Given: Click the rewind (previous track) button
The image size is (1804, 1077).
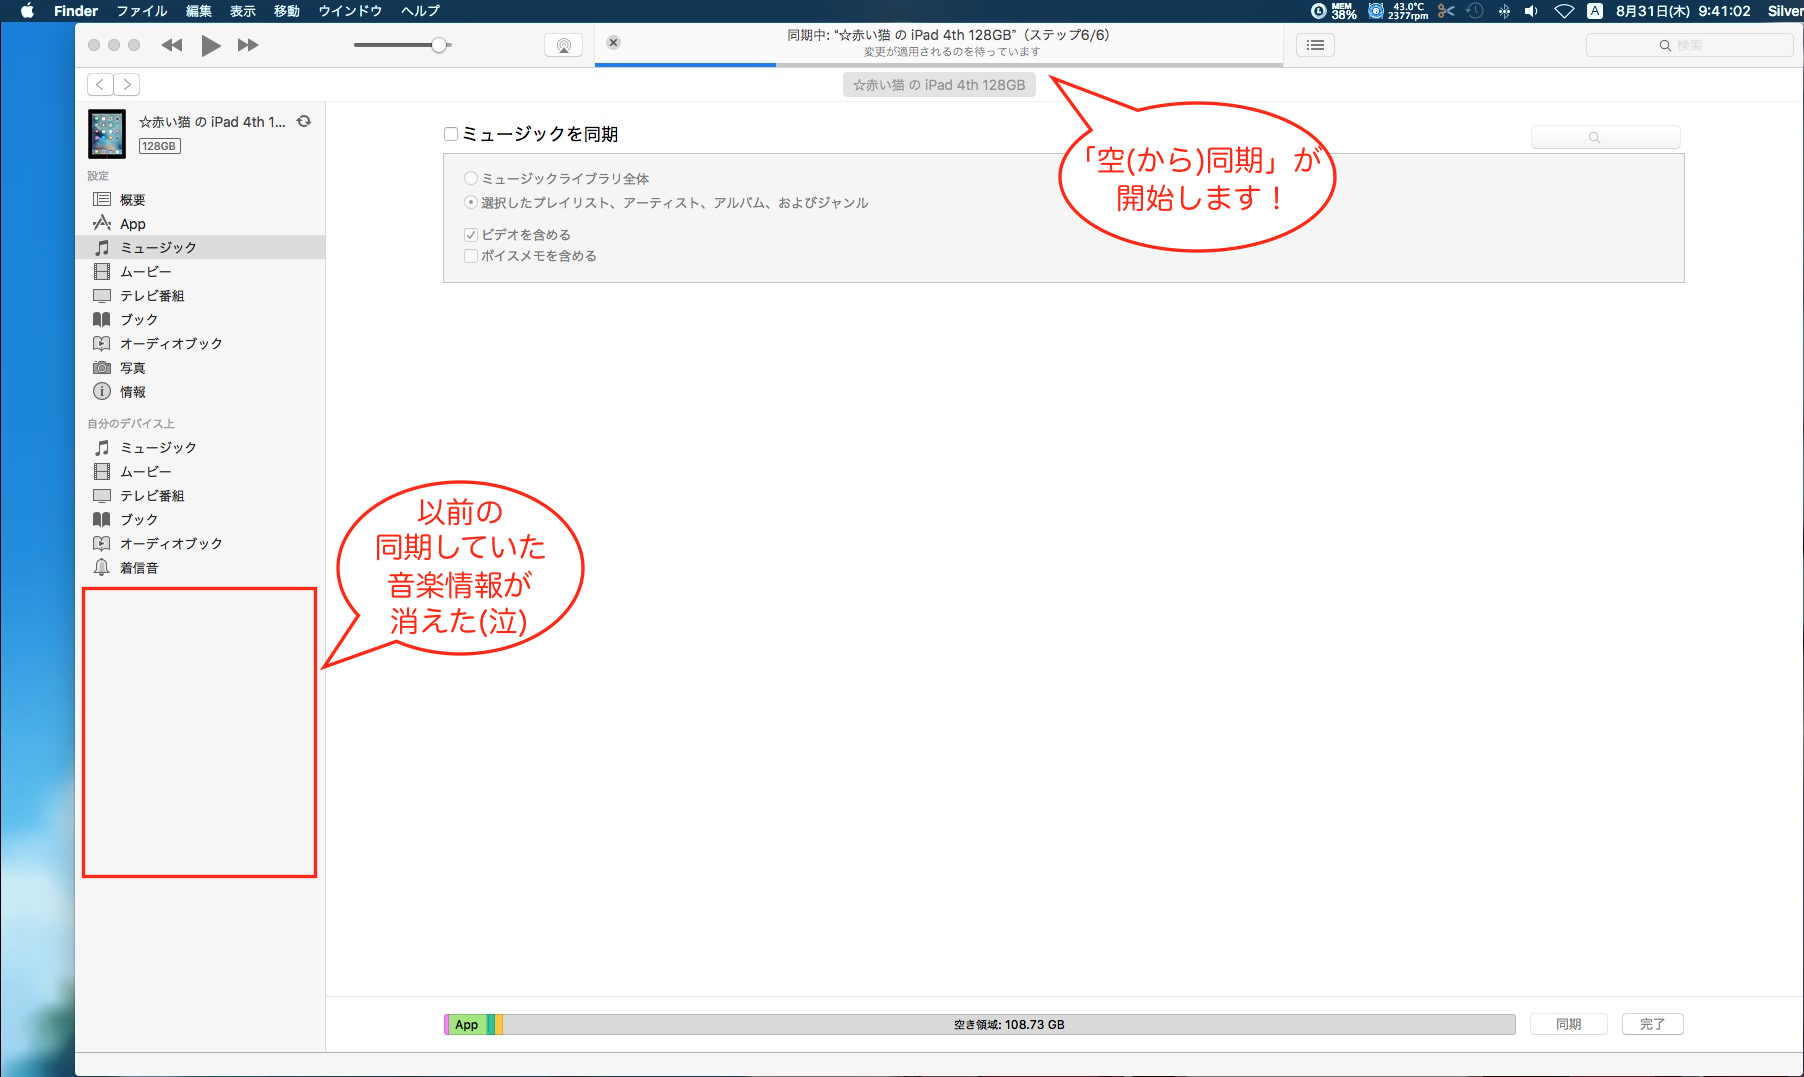Looking at the screenshot, I should click(172, 45).
